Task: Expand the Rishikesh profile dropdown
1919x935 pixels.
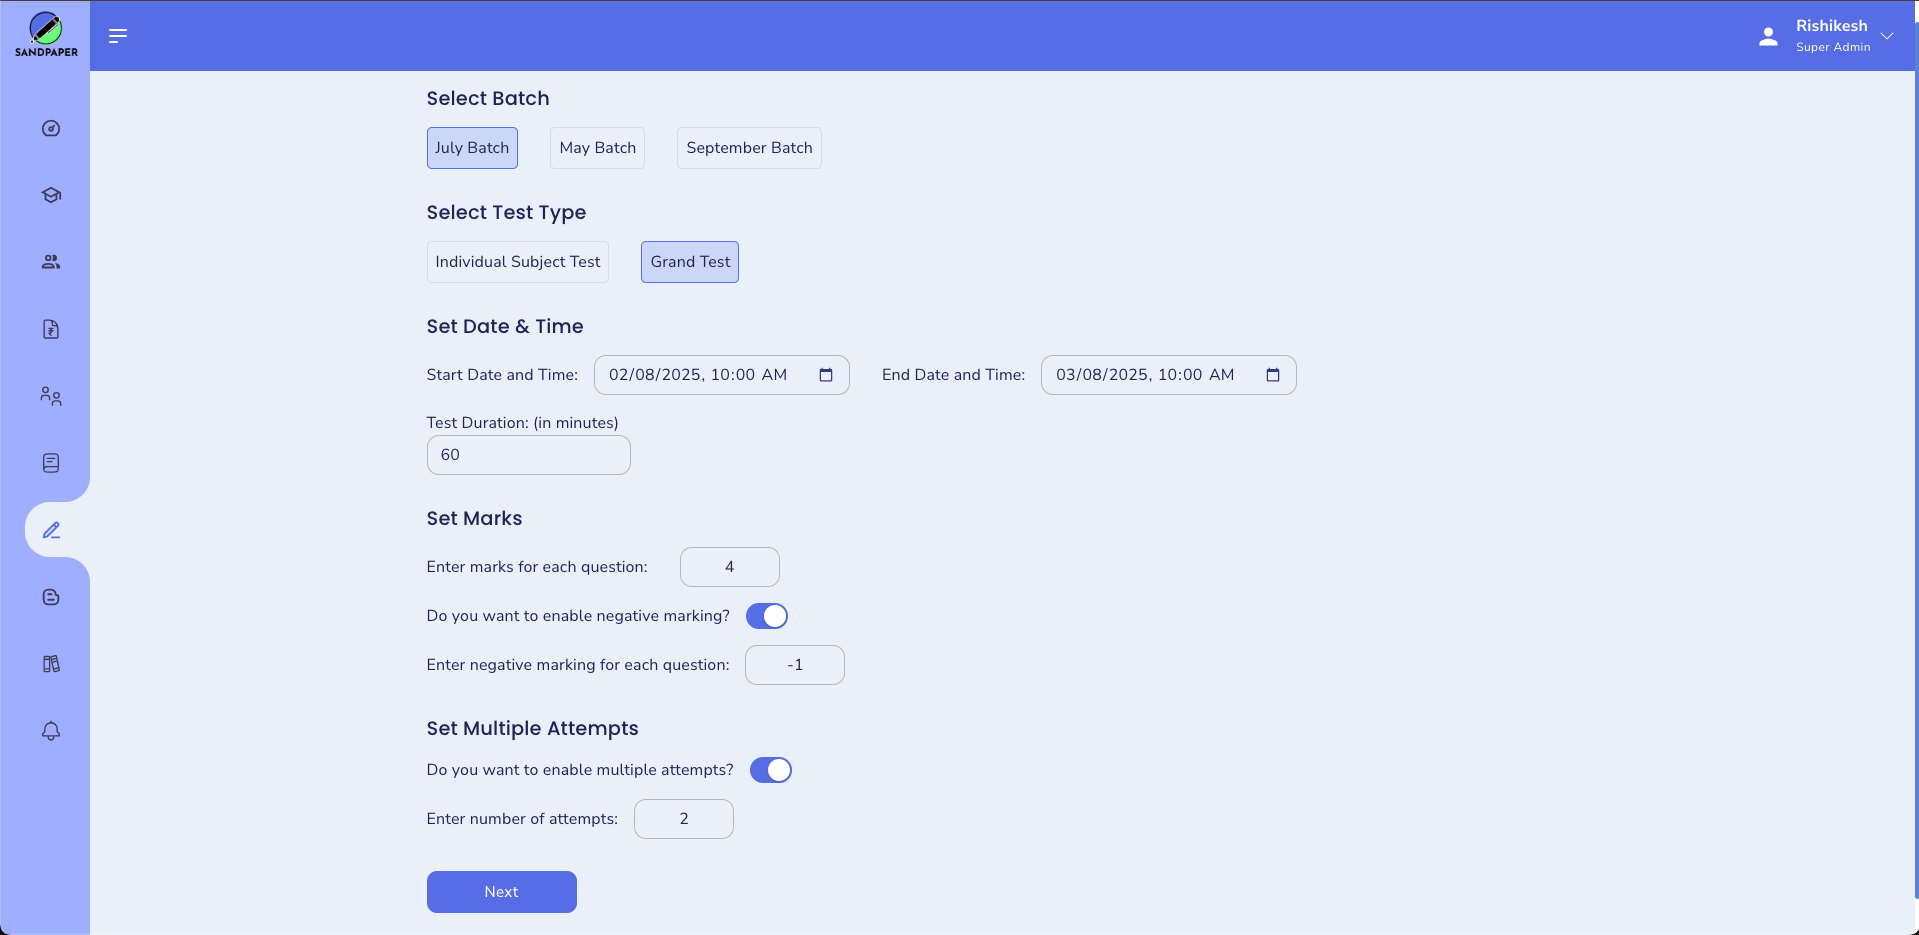Action: 1885,36
